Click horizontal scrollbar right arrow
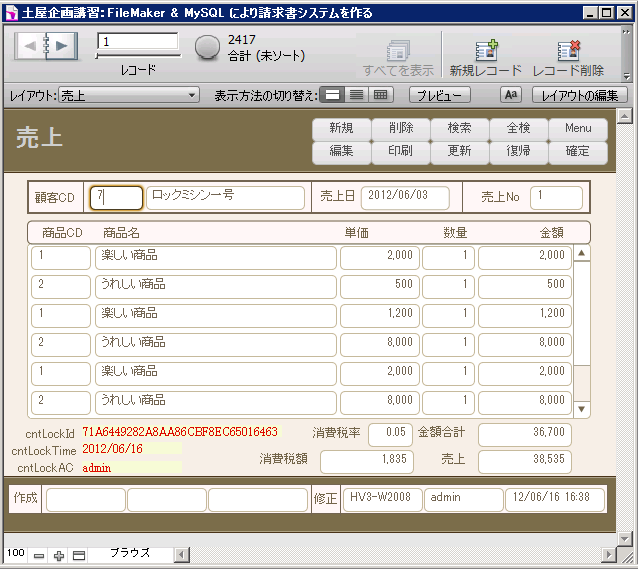The height and width of the screenshot is (569, 638). (x=609, y=554)
